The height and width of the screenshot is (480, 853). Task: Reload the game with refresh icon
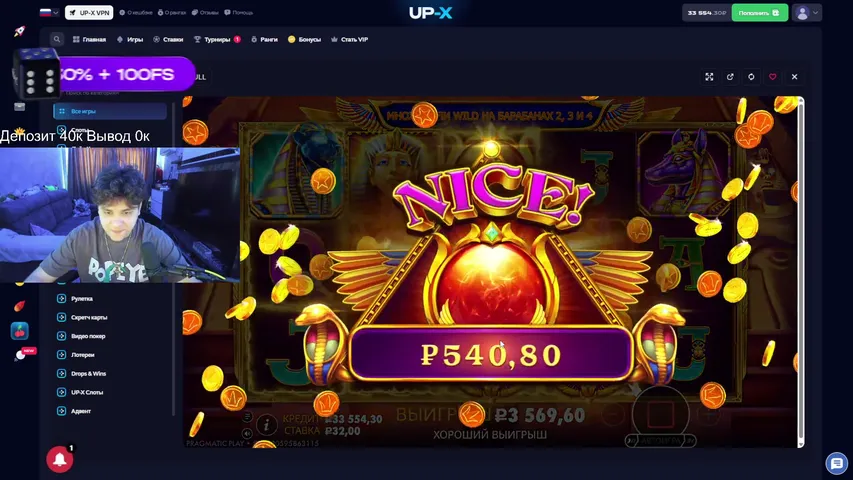(751, 77)
